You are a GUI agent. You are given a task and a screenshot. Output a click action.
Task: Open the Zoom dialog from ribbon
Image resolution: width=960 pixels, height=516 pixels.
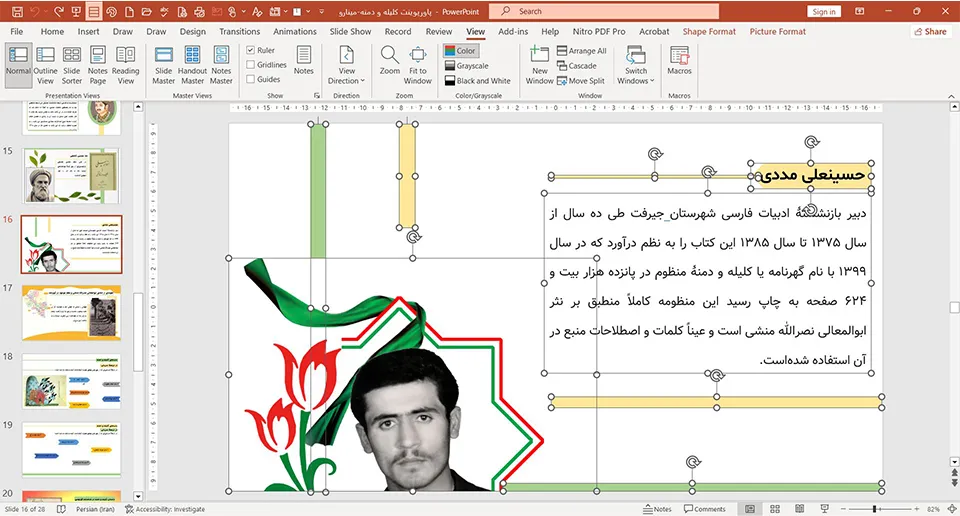pos(389,61)
